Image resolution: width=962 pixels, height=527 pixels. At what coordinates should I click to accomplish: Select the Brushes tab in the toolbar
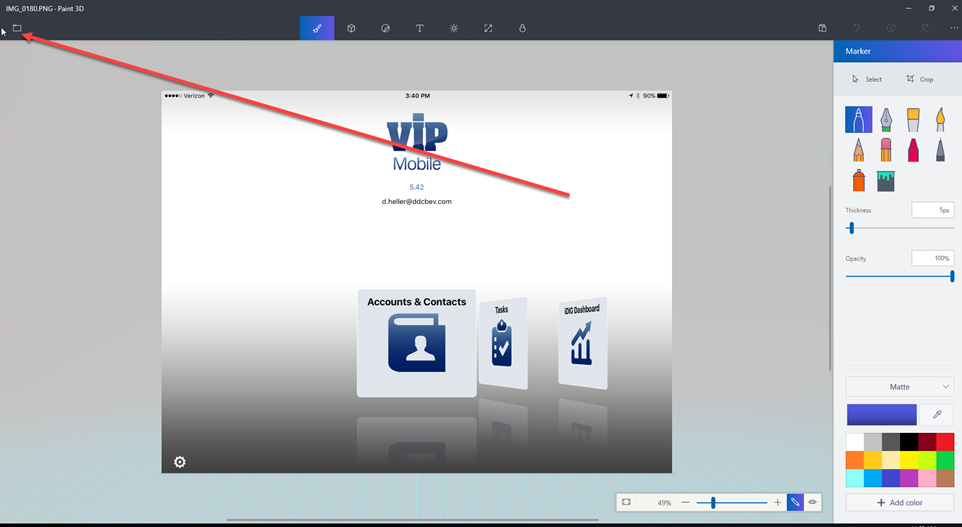coord(317,28)
